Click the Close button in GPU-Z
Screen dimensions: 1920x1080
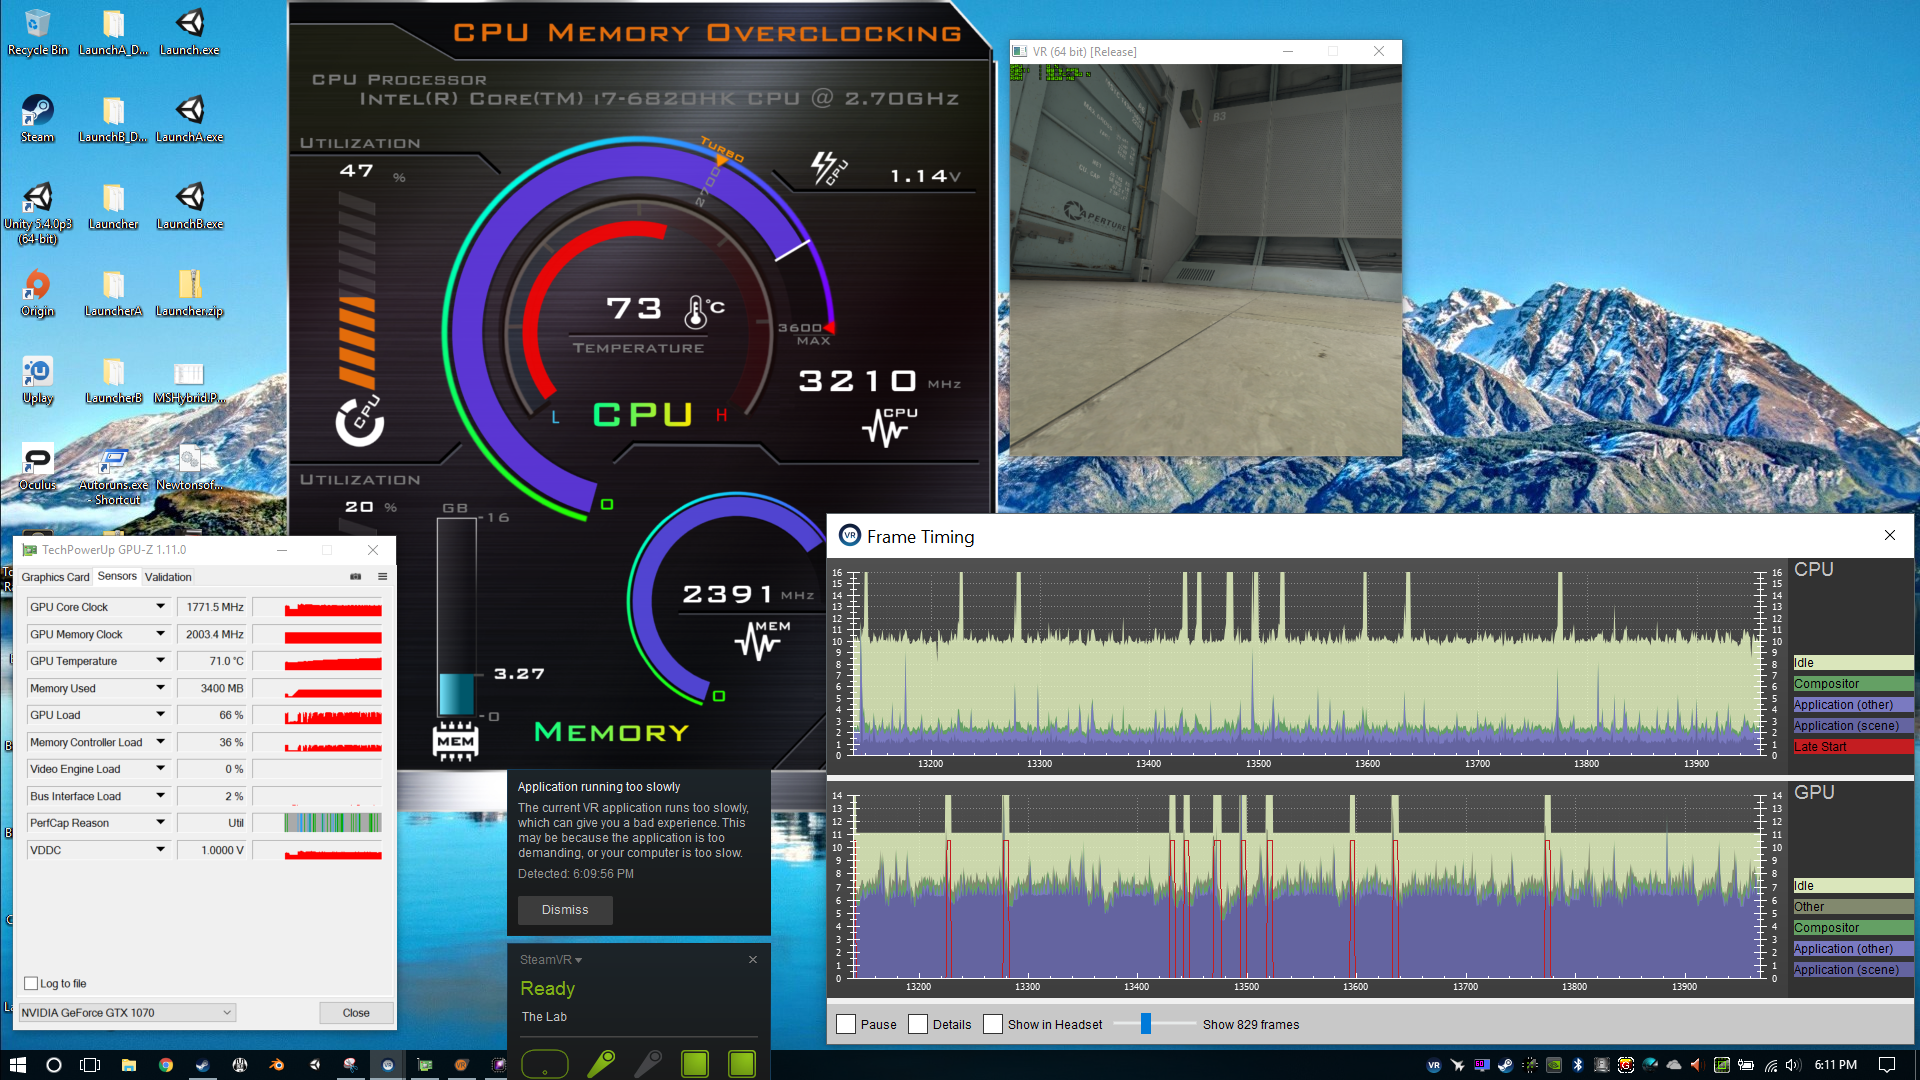356,1013
